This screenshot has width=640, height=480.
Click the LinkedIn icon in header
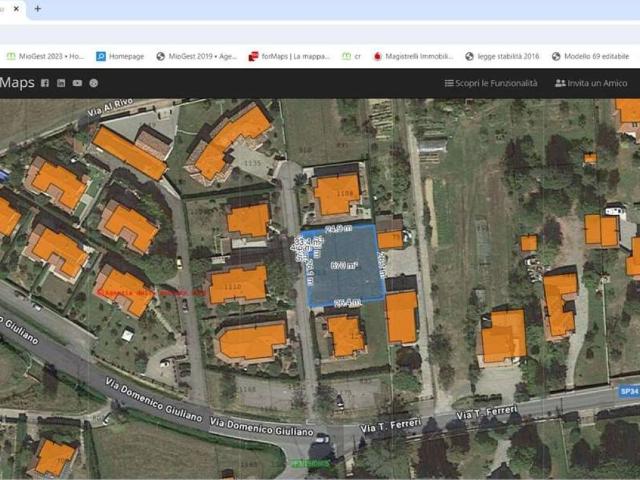(x=61, y=83)
